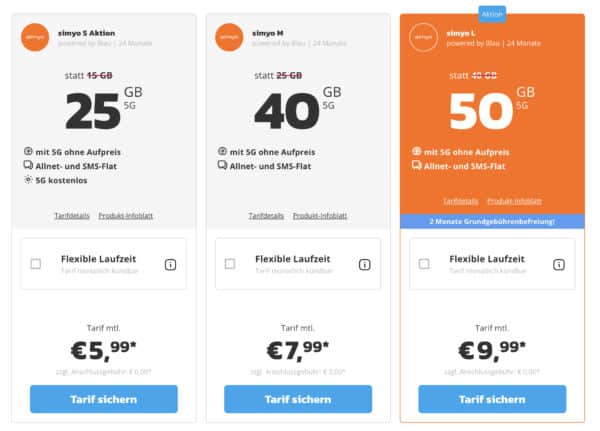Open info icon for simyo M flexible Laufzeit
600x431 pixels.
[x=364, y=264]
